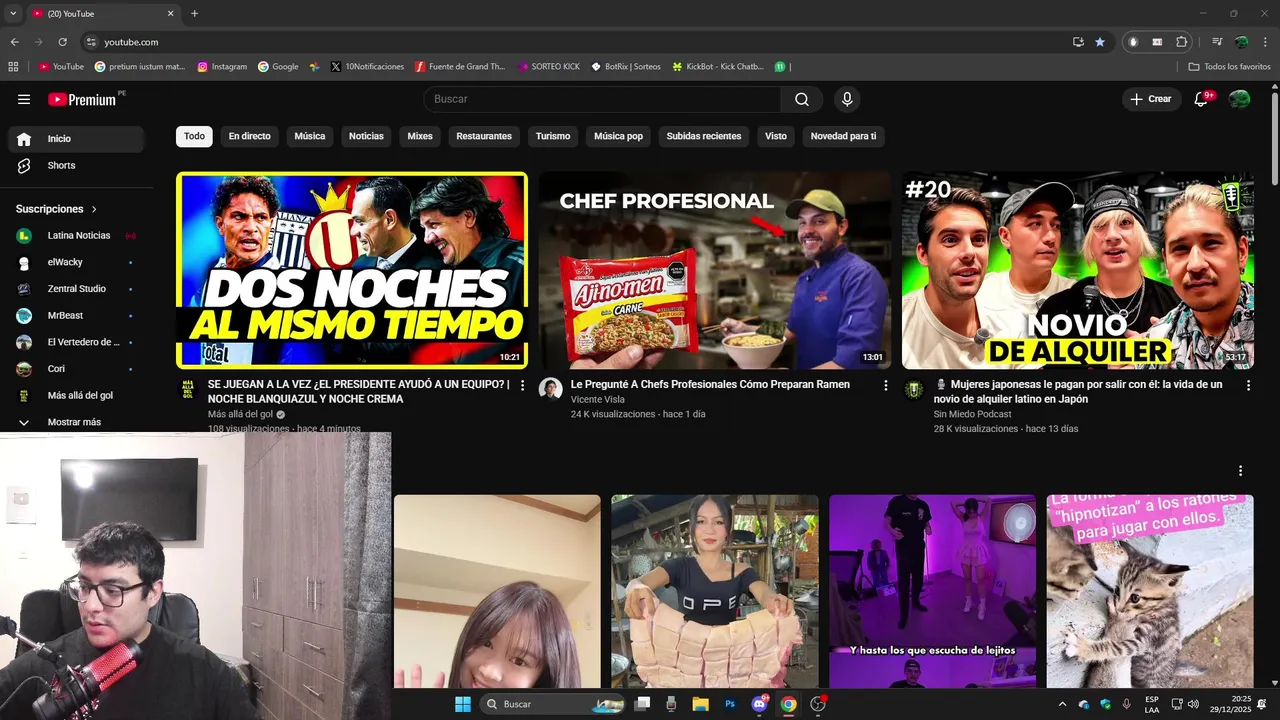Screen dimensions: 1280x720
Task: Open options for the Mujeres japonesas video
Action: (1248, 385)
